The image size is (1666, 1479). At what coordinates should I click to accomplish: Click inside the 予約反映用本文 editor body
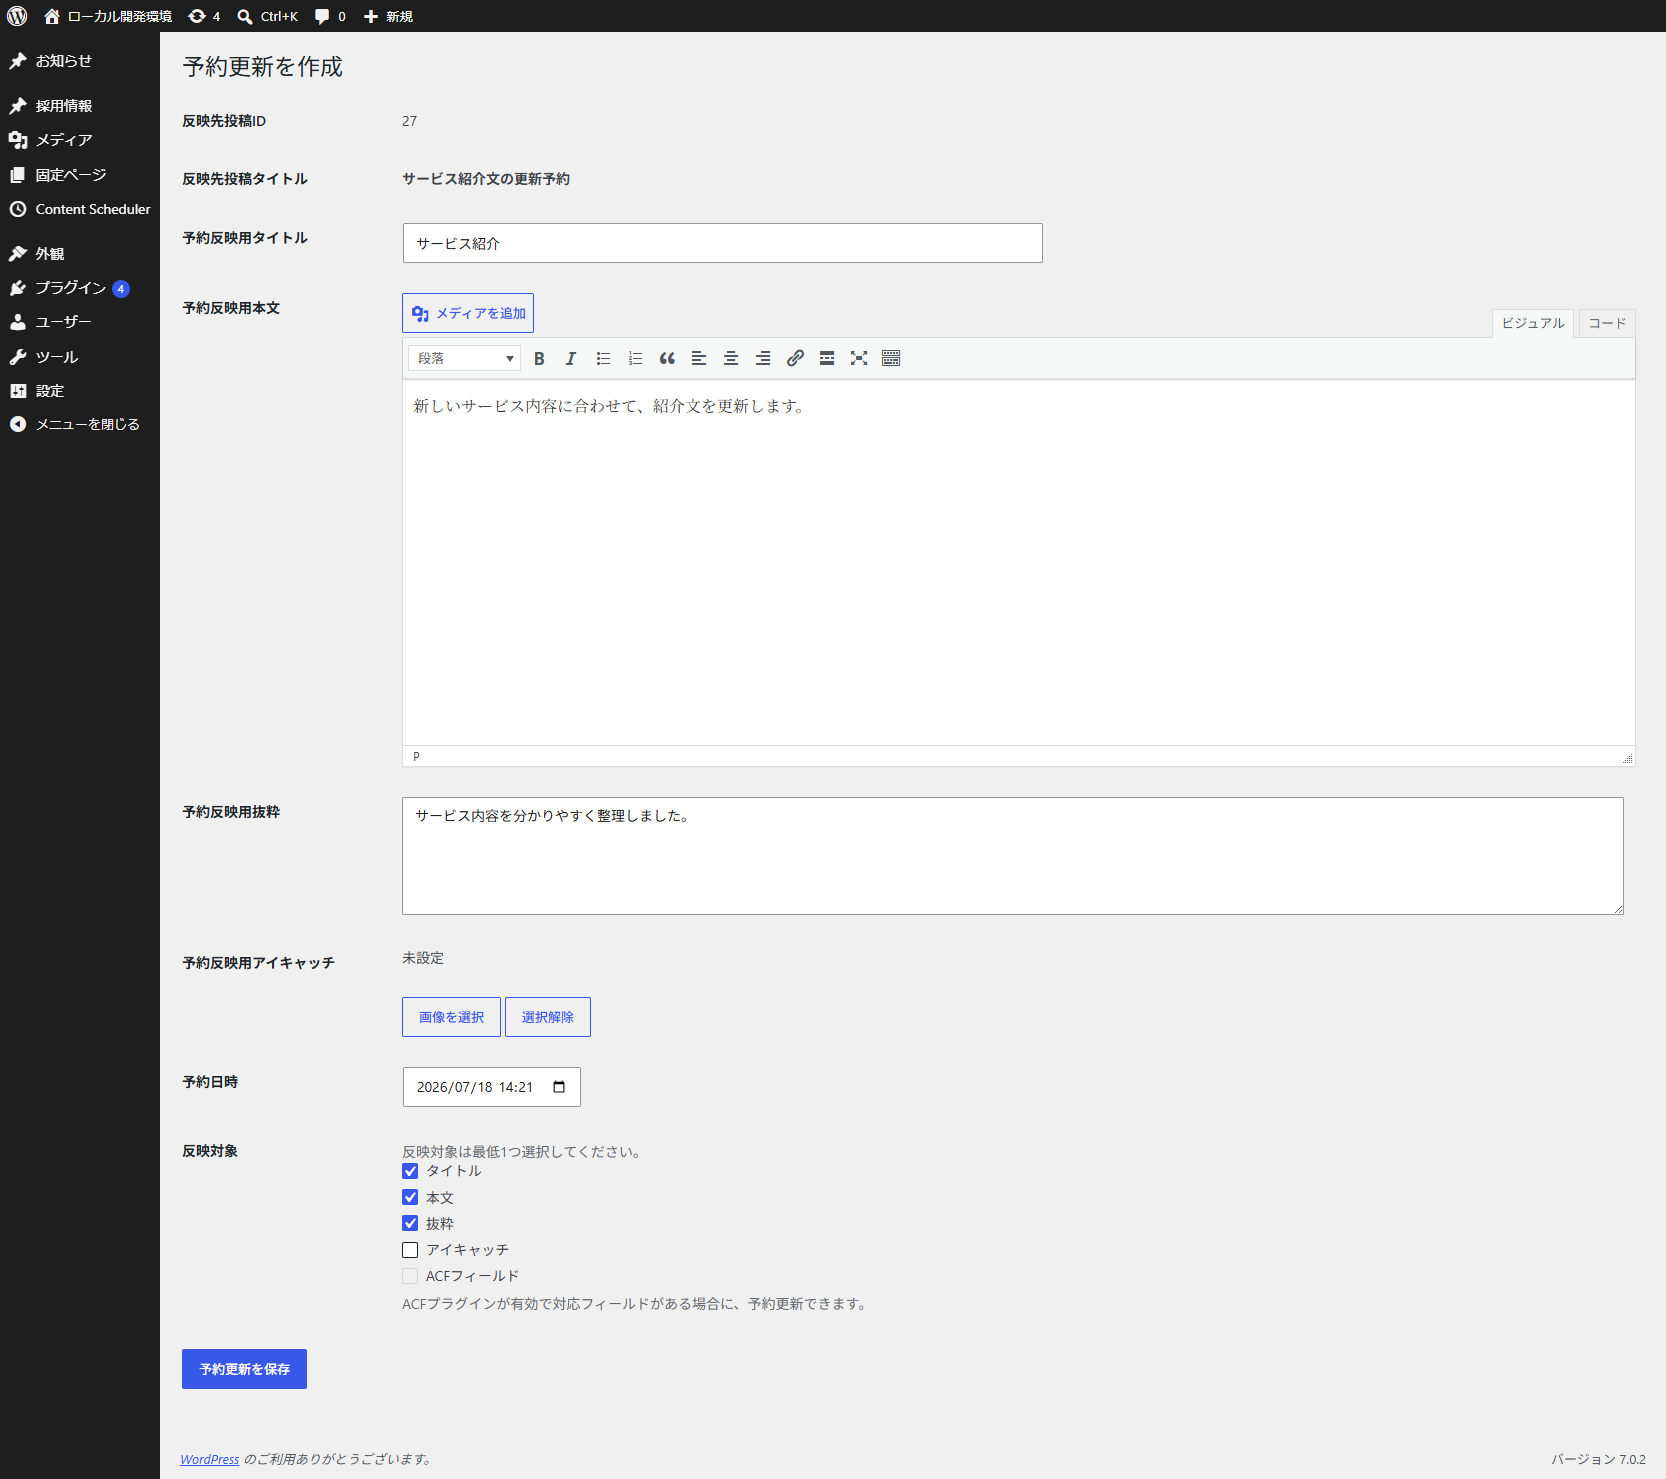point(1018,562)
